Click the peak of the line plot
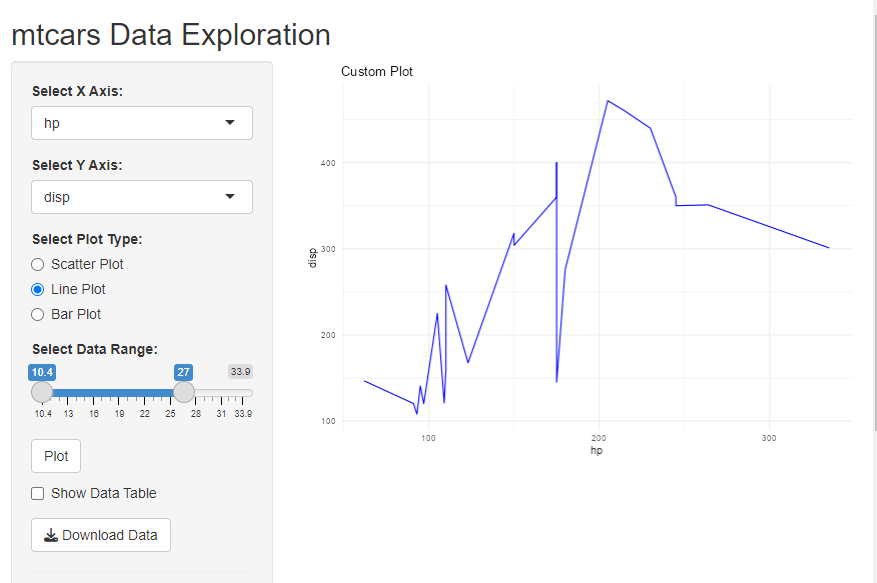The image size is (877, 583). pos(607,100)
